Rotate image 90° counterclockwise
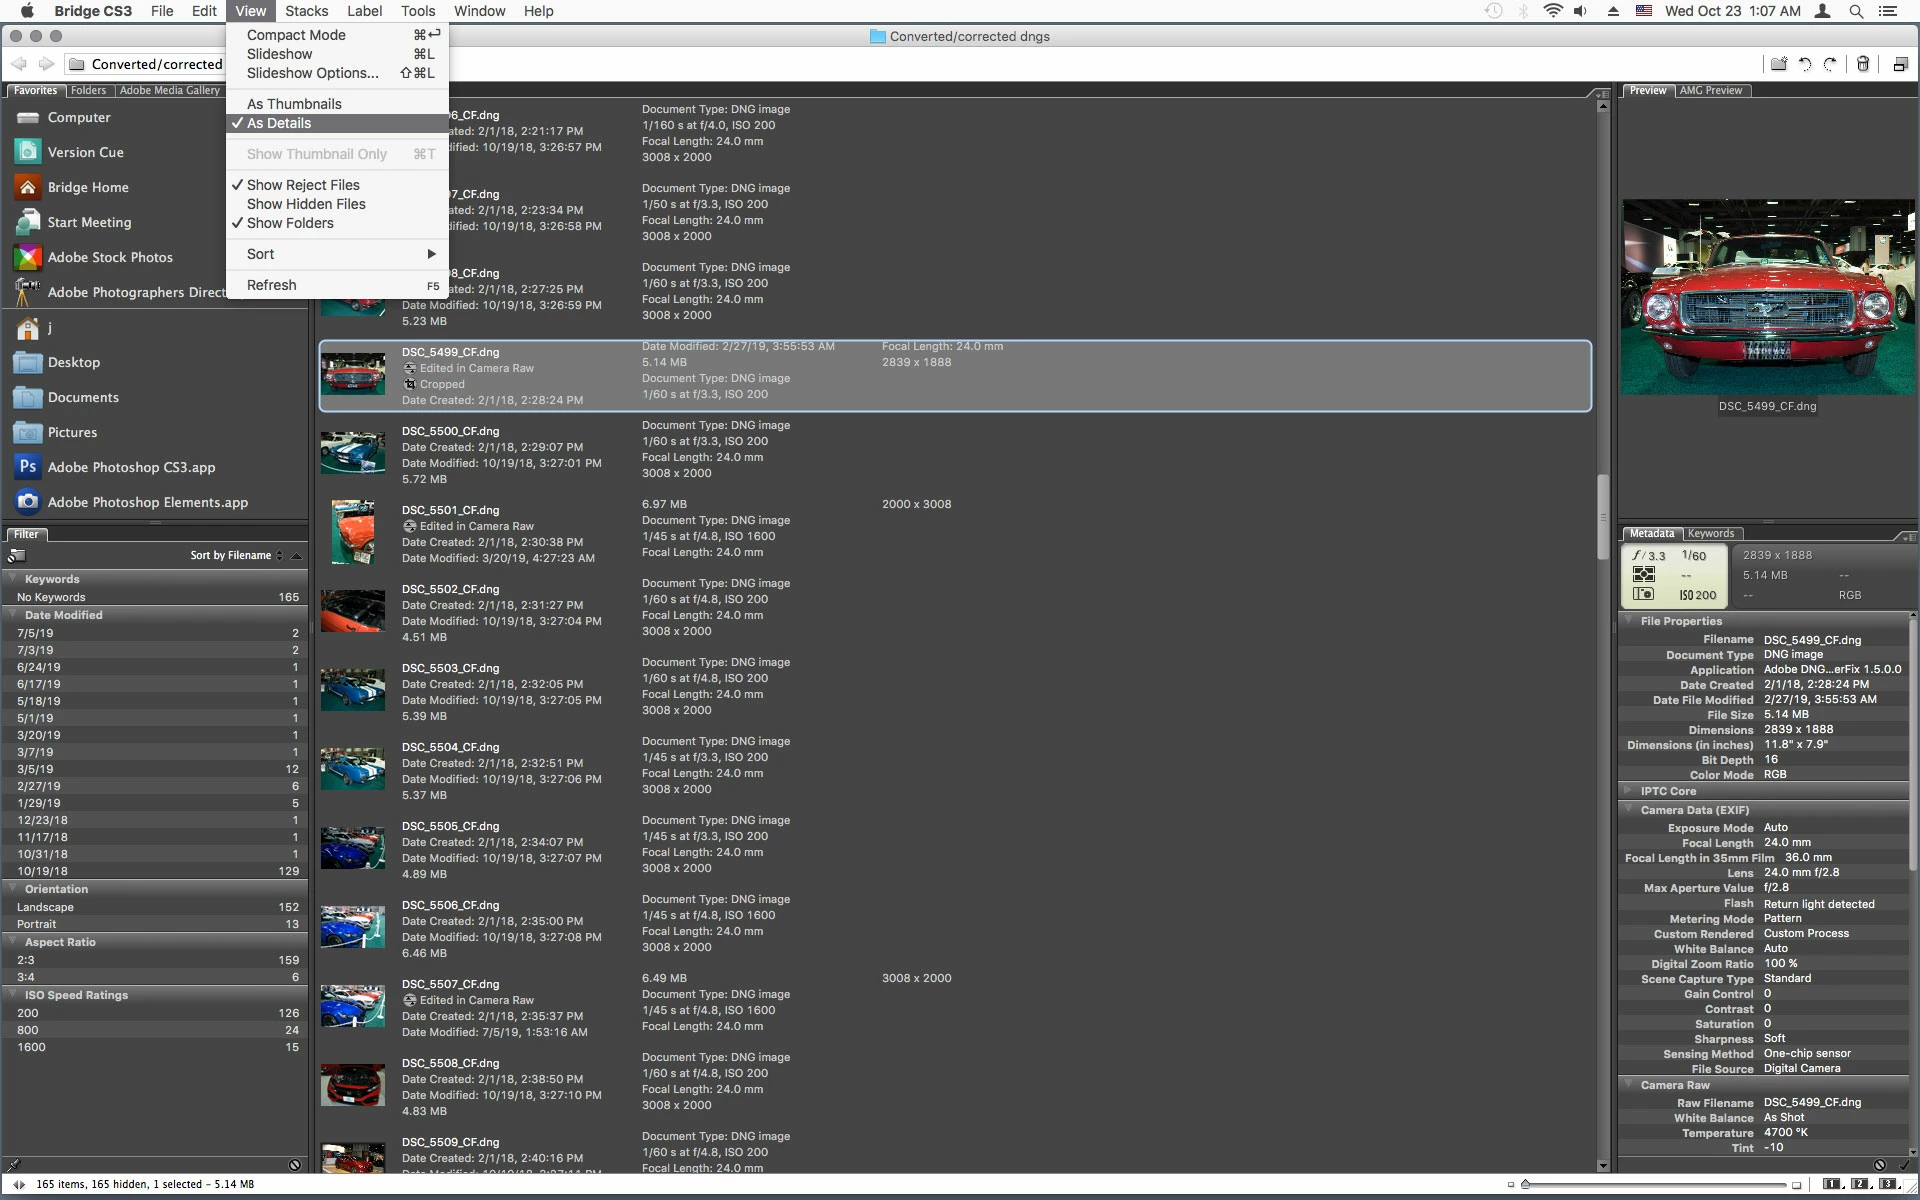Image resolution: width=1920 pixels, height=1200 pixels. [1805, 64]
